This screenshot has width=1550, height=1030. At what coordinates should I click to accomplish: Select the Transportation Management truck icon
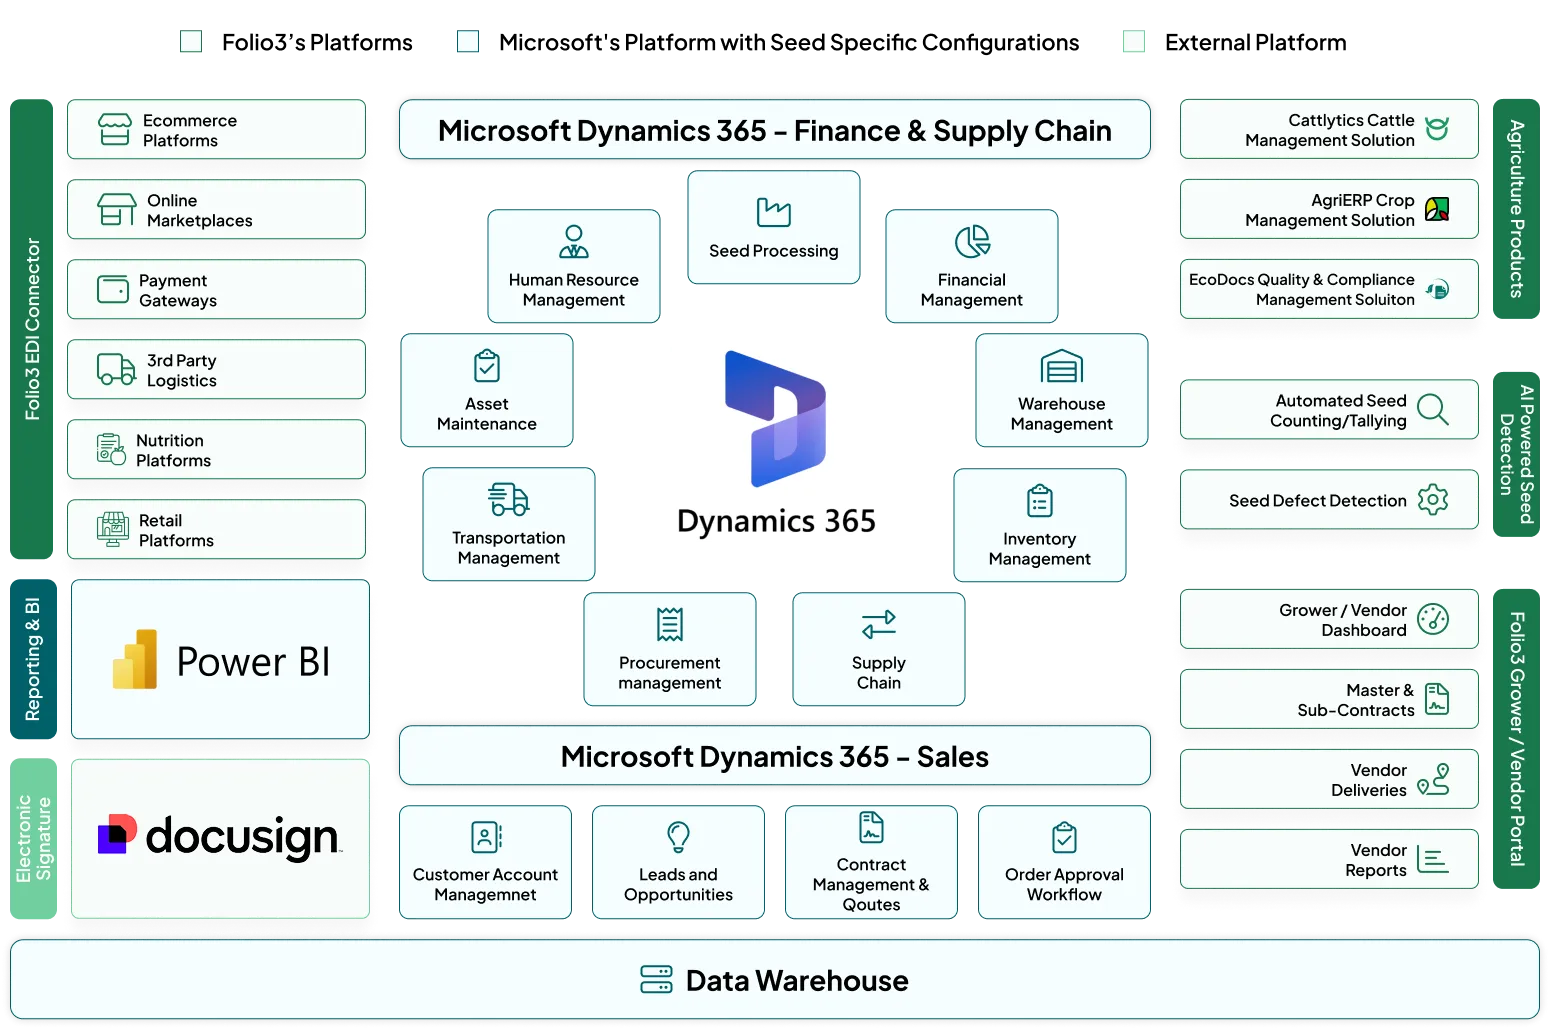tap(508, 499)
